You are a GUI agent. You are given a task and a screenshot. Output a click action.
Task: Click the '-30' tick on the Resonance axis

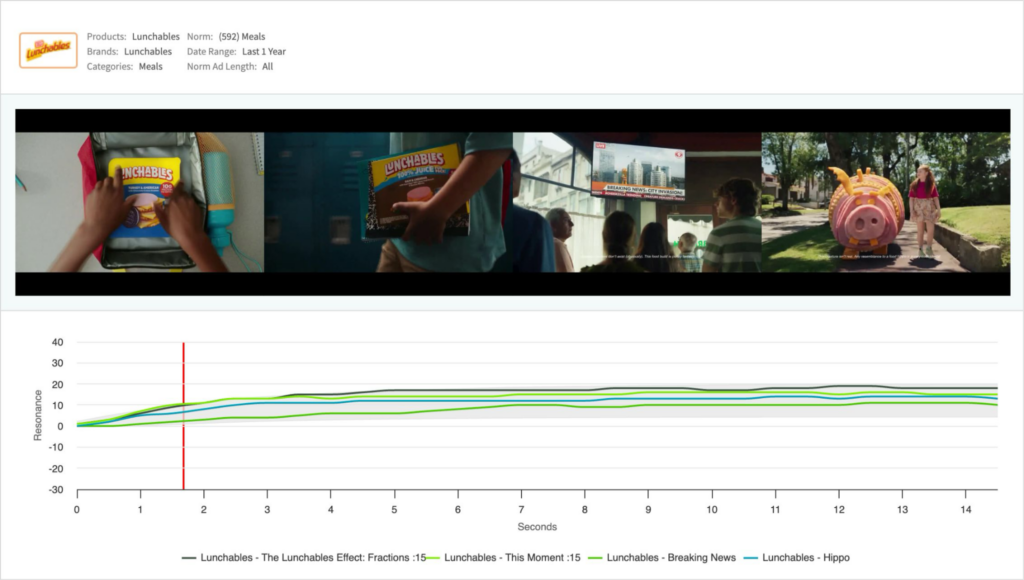pyautogui.click(x=56, y=490)
